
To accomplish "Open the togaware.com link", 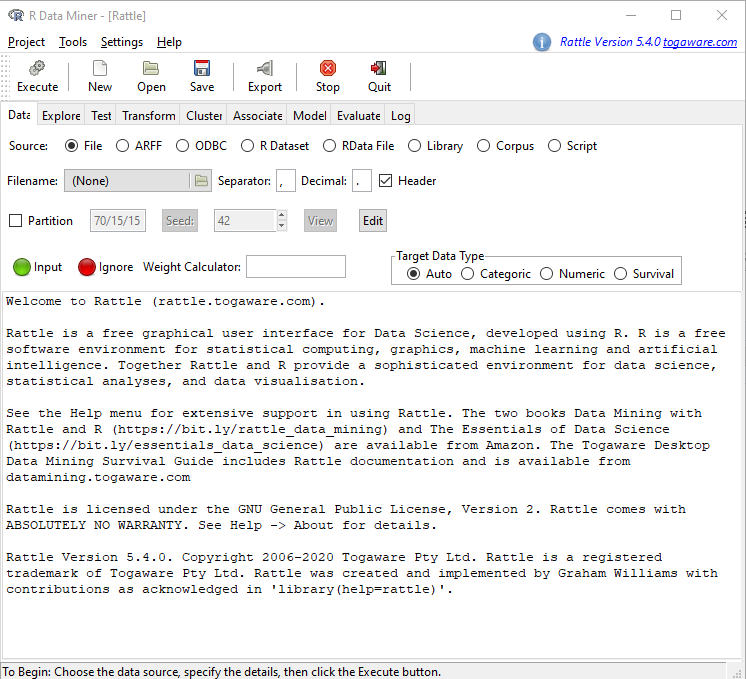I will [x=700, y=42].
